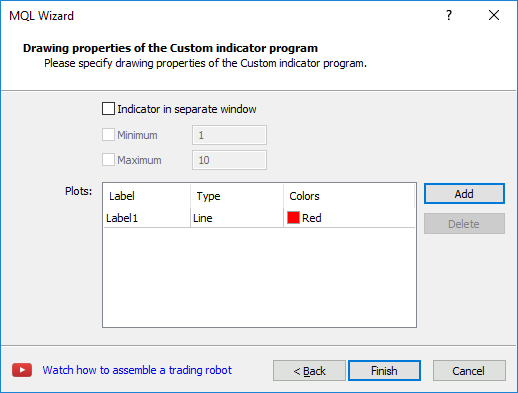518x393 pixels.
Task: Cancel the wizard dialog
Action: pyautogui.click(x=469, y=371)
